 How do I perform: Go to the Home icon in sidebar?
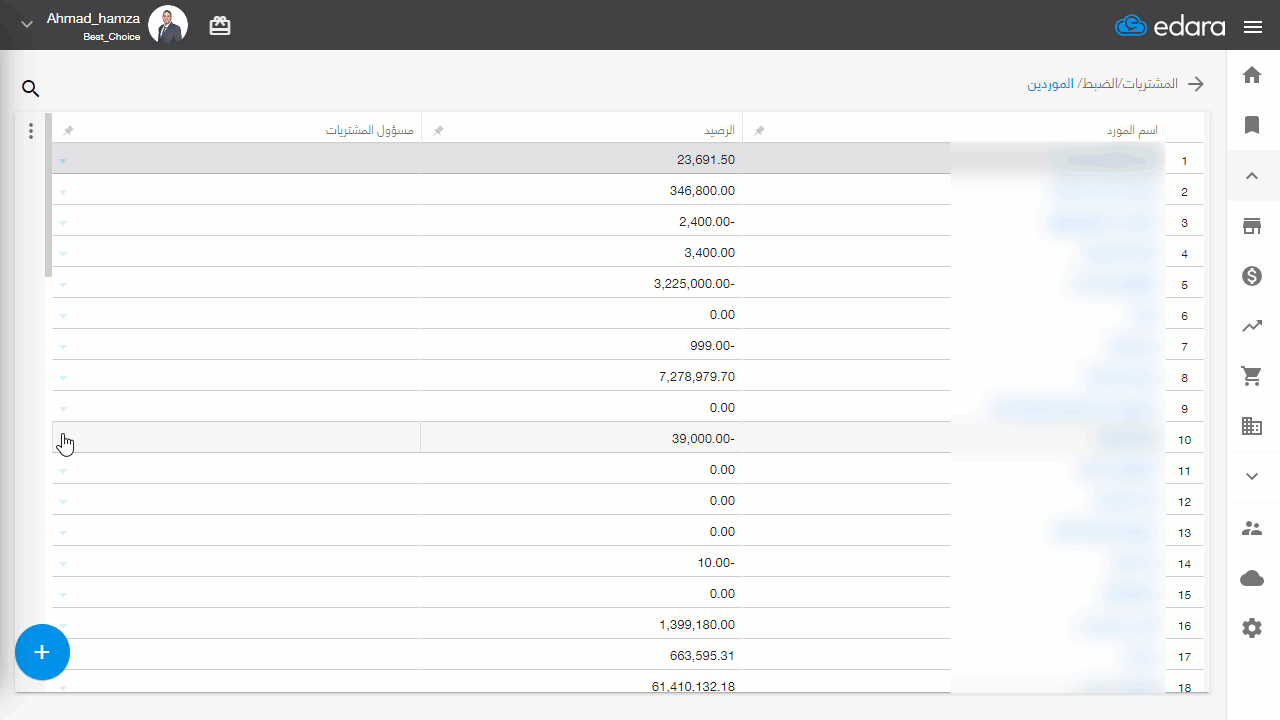(1252, 75)
